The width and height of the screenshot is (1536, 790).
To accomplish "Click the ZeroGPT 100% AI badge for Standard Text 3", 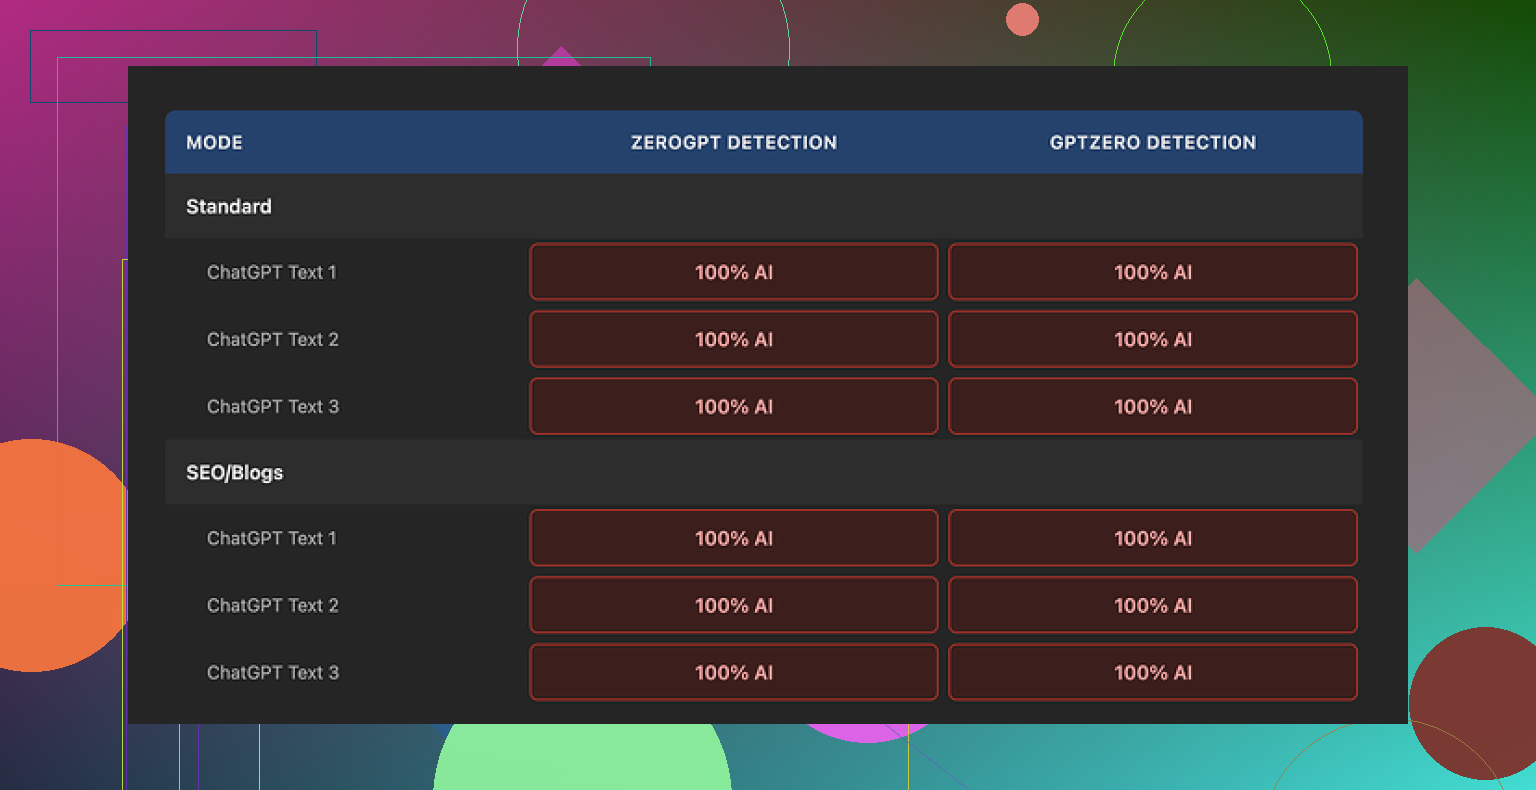I will pyautogui.click(x=733, y=406).
